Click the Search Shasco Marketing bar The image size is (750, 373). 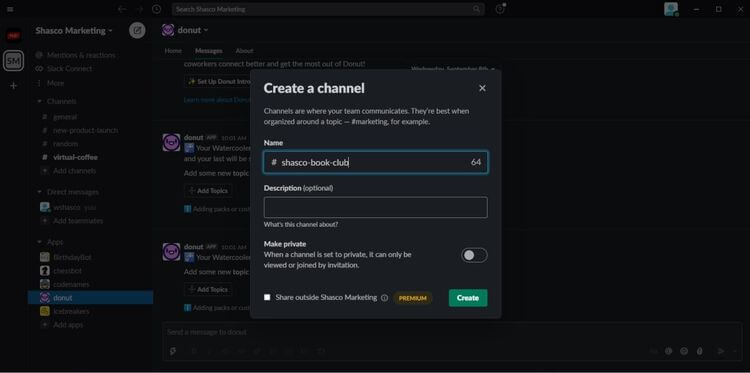(x=328, y=9)
